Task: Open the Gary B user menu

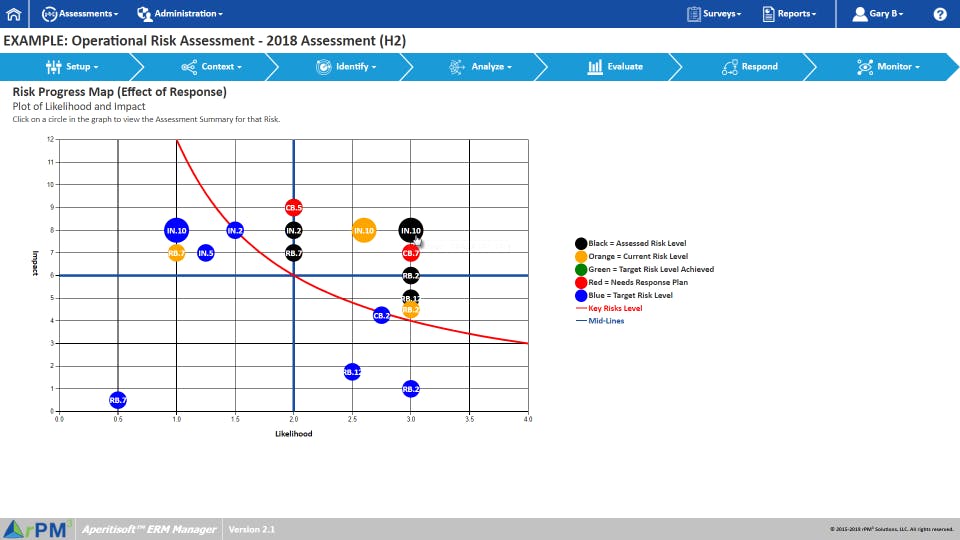Action: [878, 13]
